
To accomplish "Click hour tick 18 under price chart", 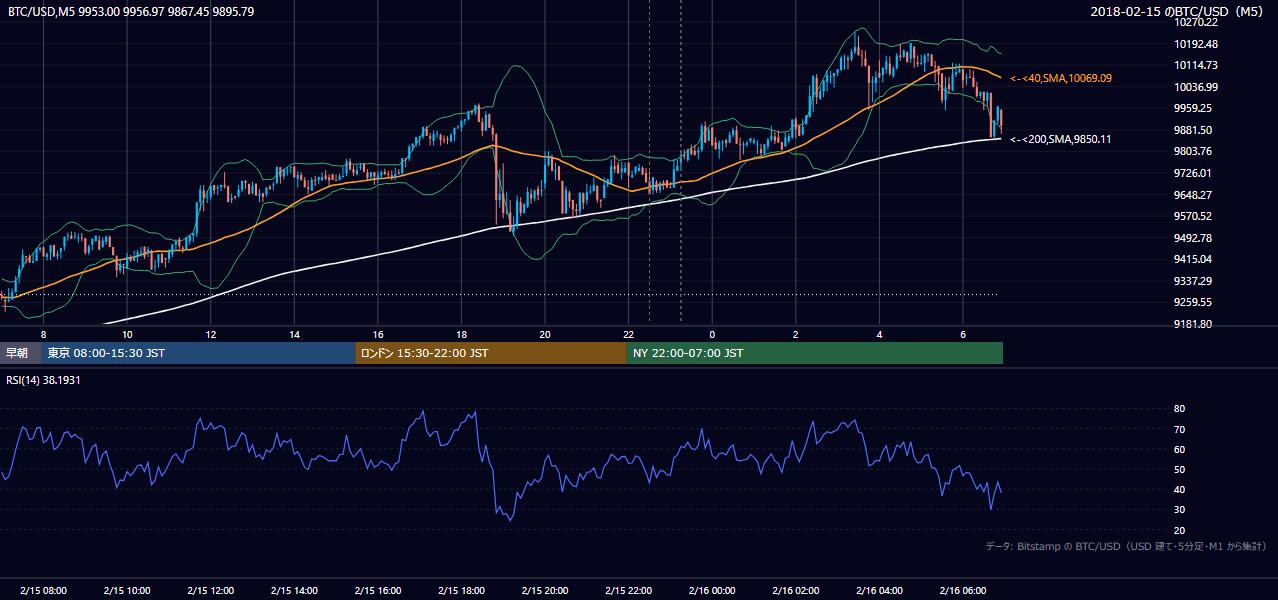I will click(461, 334).
